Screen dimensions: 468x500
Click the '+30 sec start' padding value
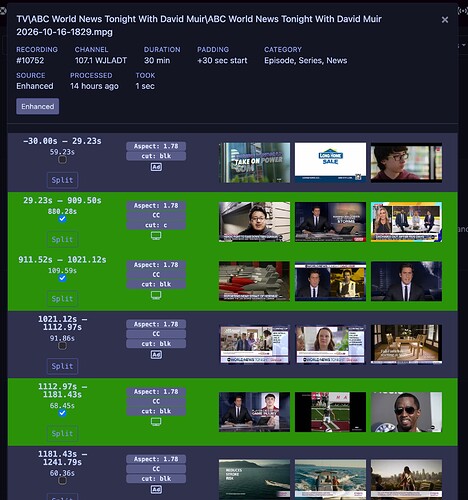tap(222, 61)
